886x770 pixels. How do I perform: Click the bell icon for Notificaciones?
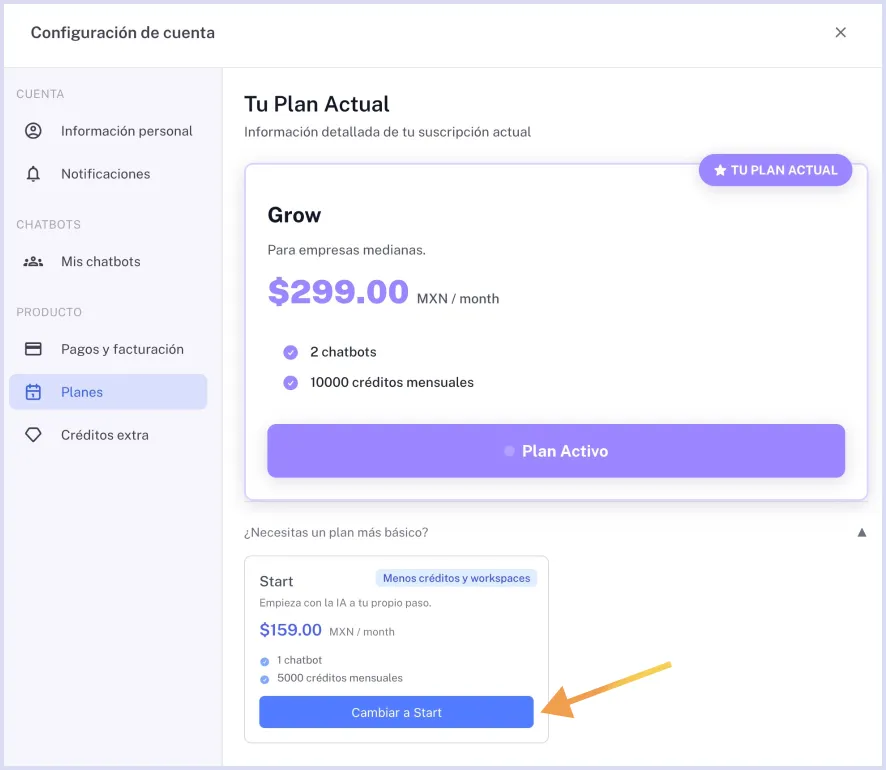pos(33,174)
